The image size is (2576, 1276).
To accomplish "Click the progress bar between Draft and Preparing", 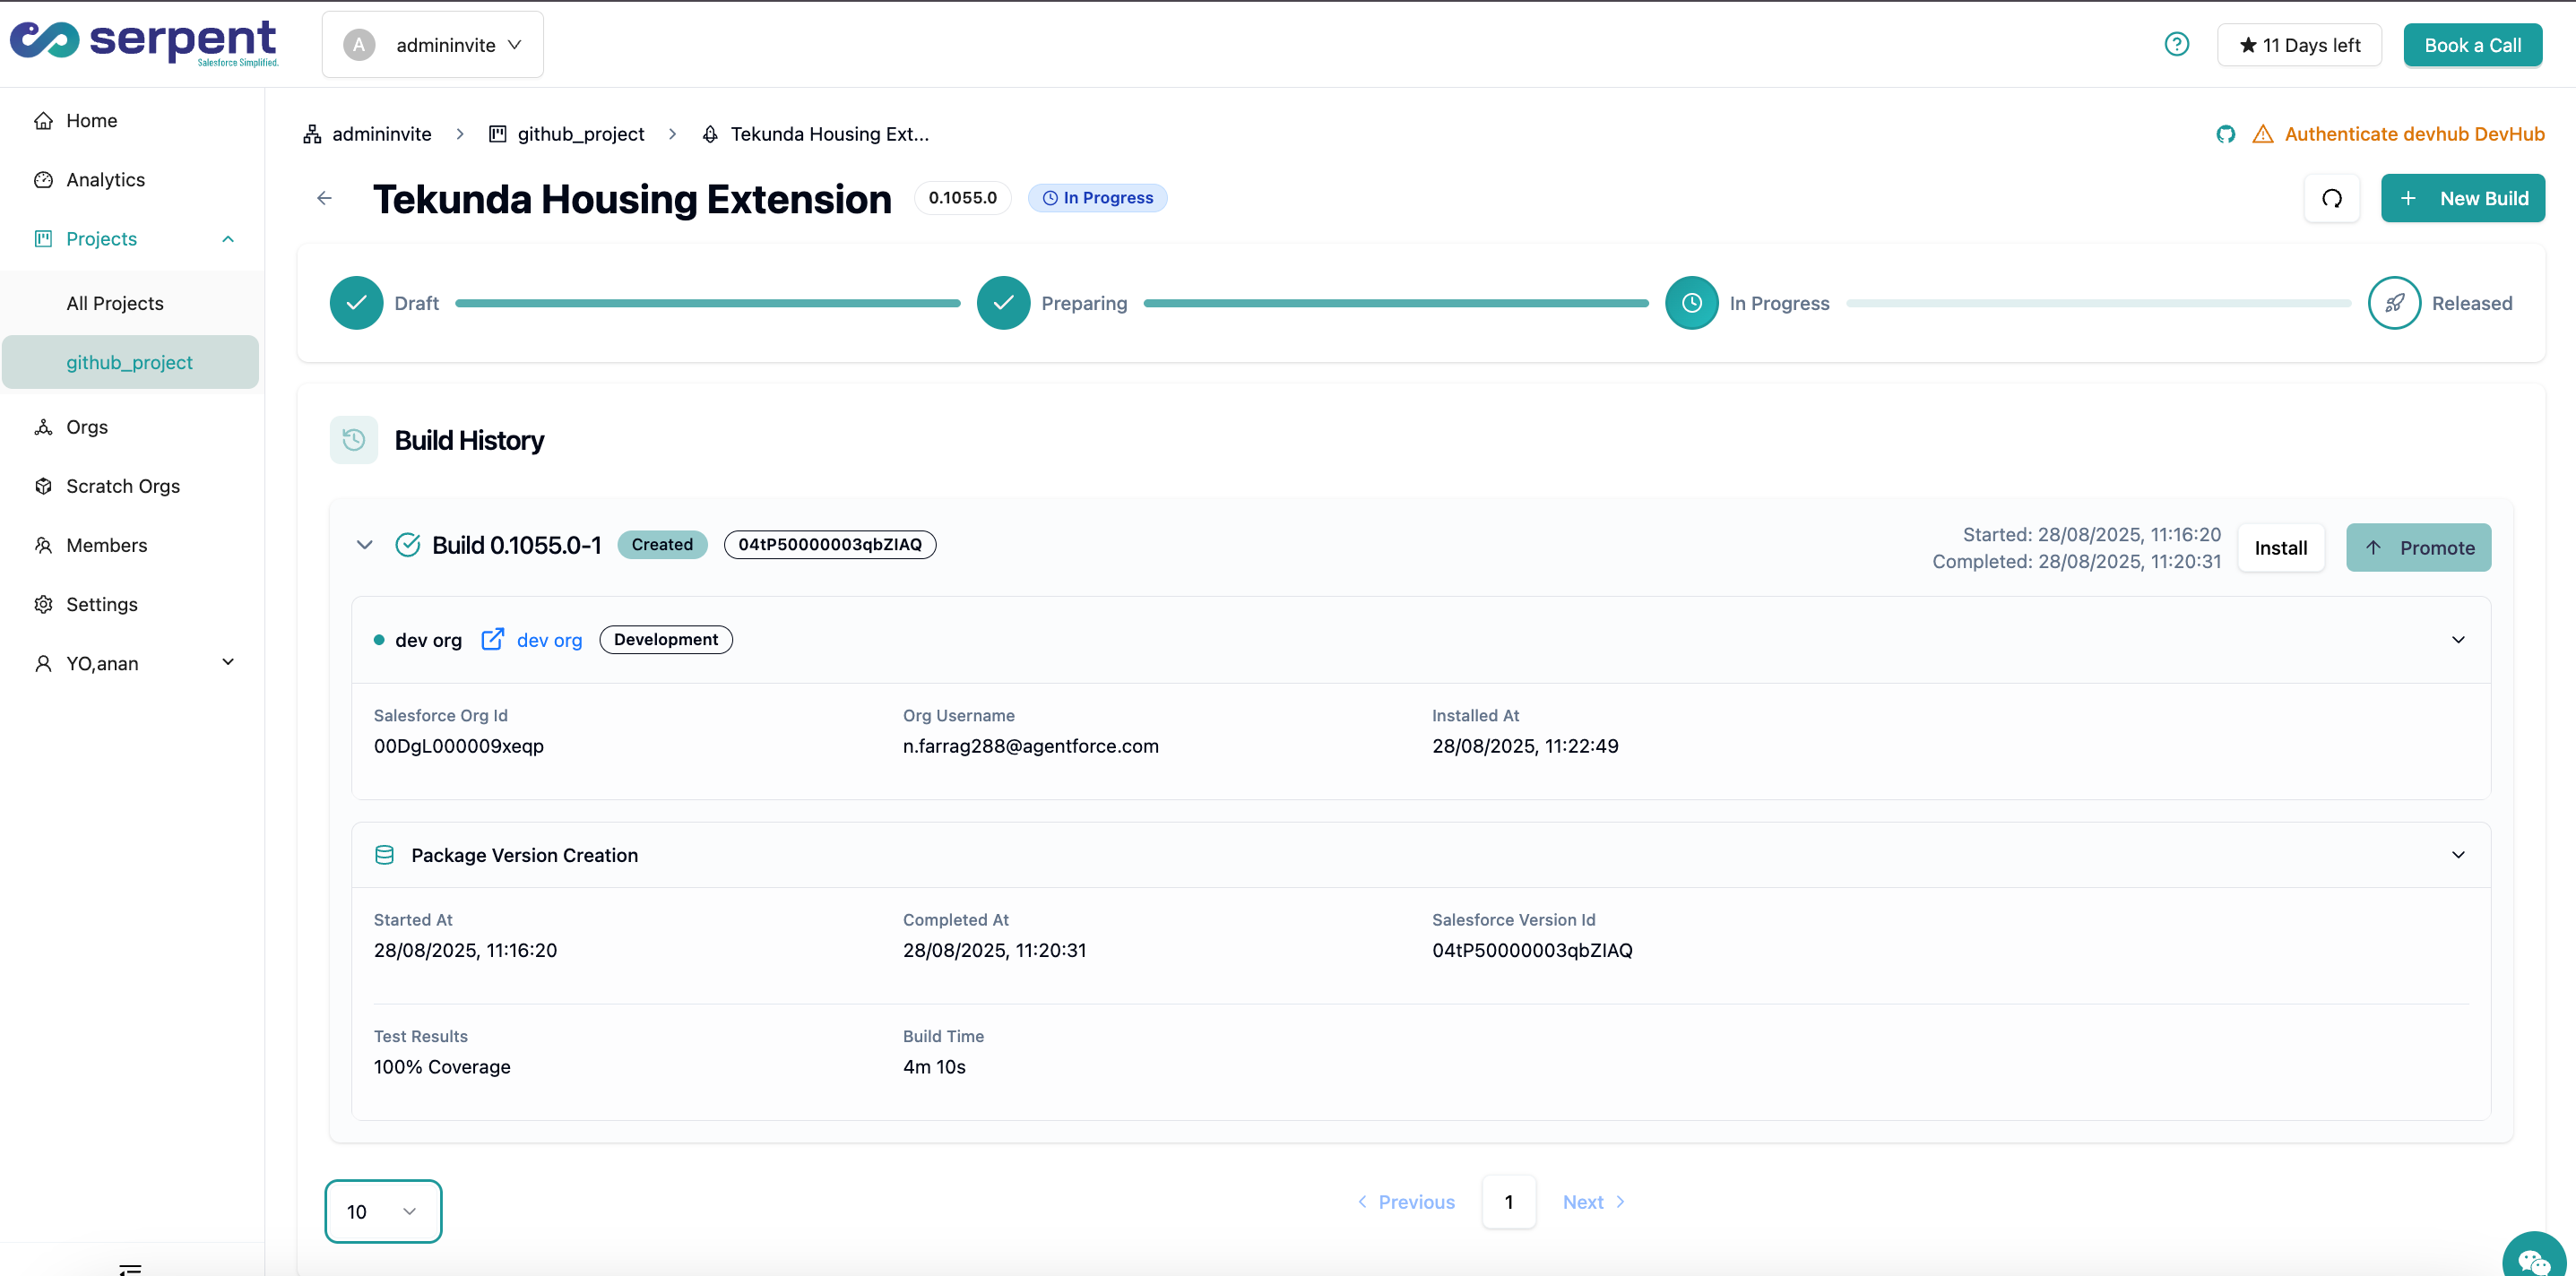I will (707, 303).
